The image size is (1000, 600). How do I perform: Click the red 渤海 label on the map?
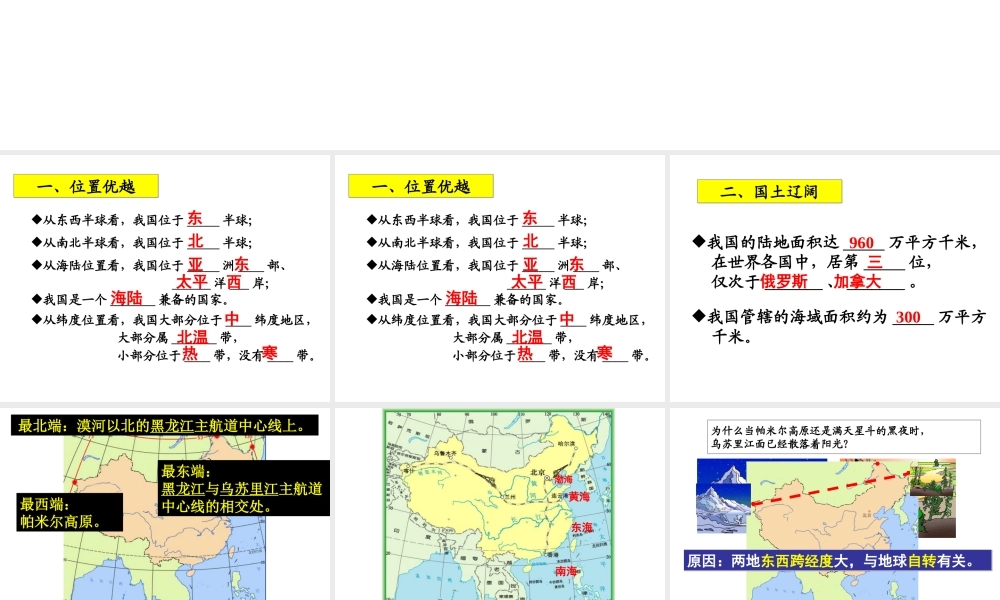click(563, 479)
